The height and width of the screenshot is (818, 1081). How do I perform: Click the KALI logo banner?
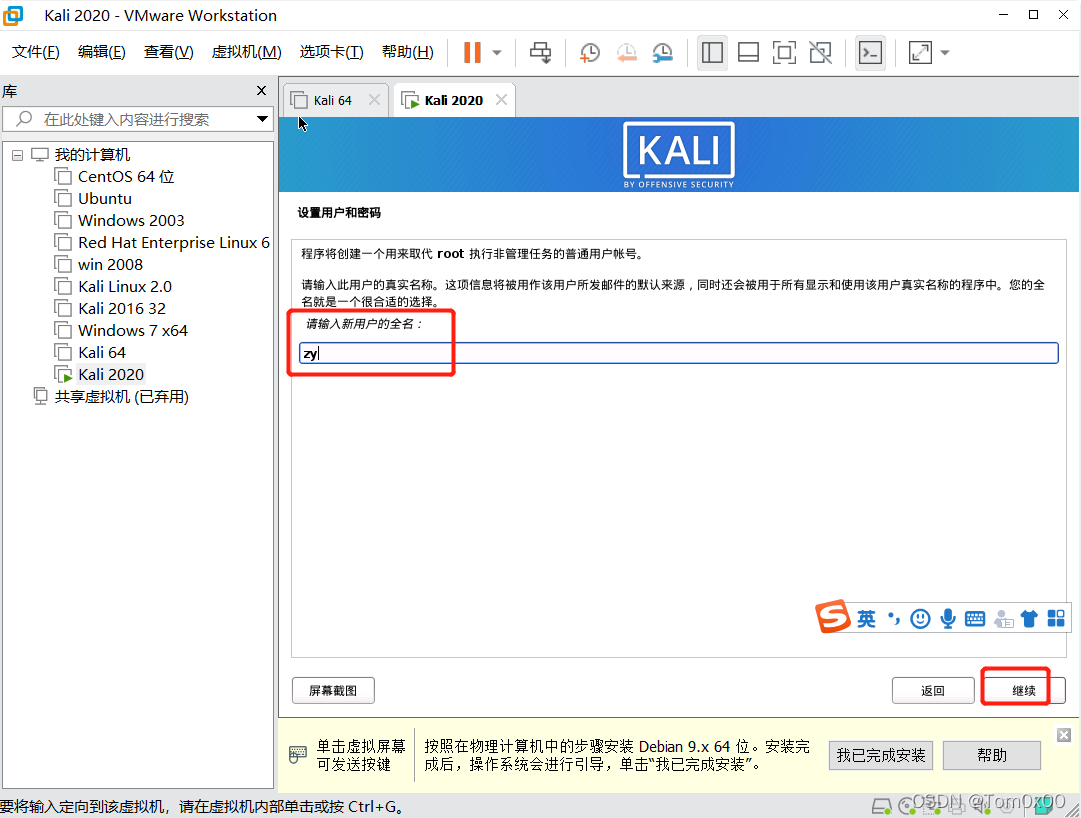[678, 154]
